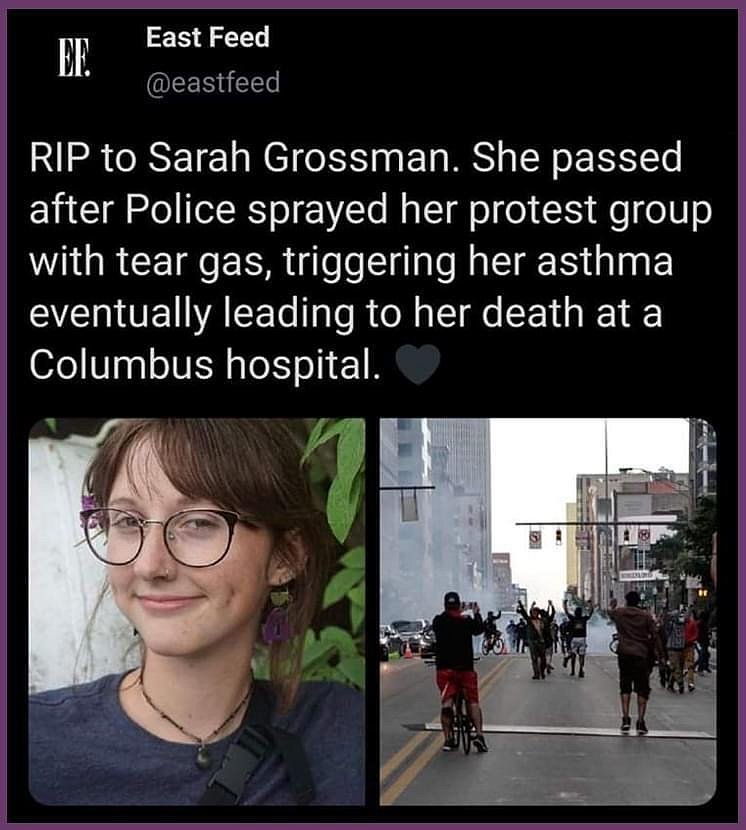Image resolution: width=746 pixels, height=830 pixels.
Task: Click the black heart emoji
Action: coord(418,364)
